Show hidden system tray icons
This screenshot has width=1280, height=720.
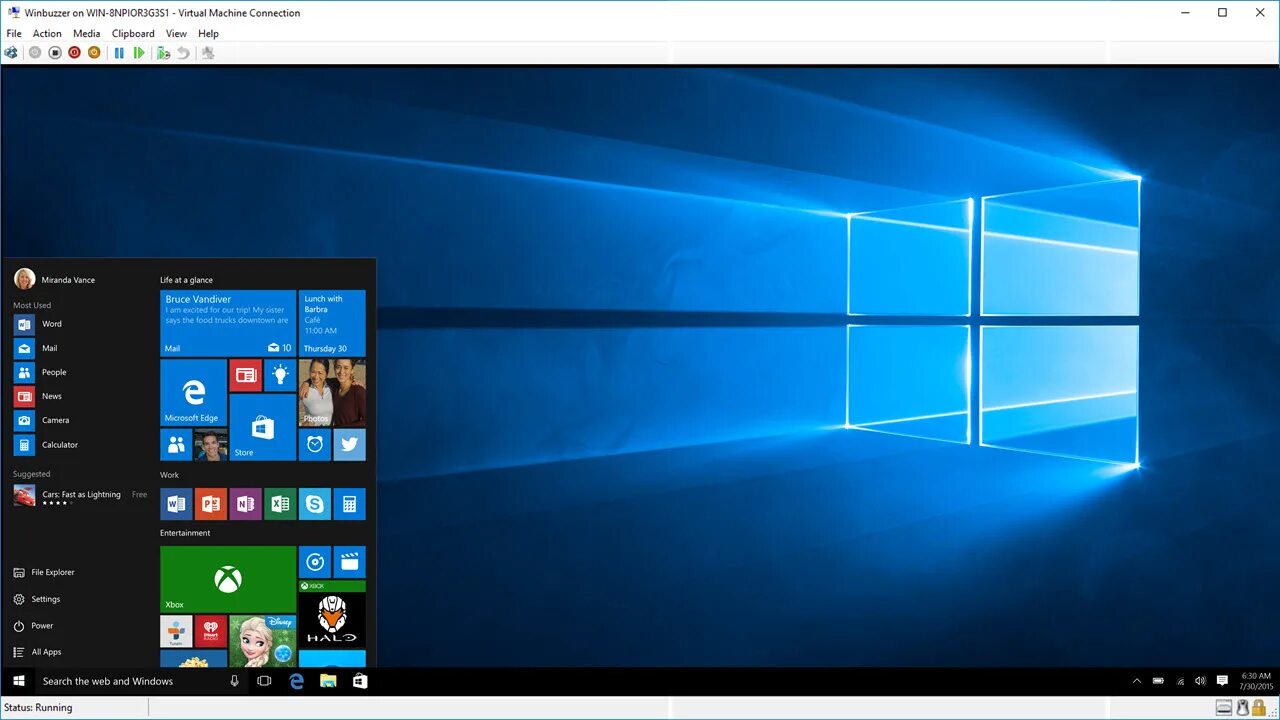point(1136,681)
